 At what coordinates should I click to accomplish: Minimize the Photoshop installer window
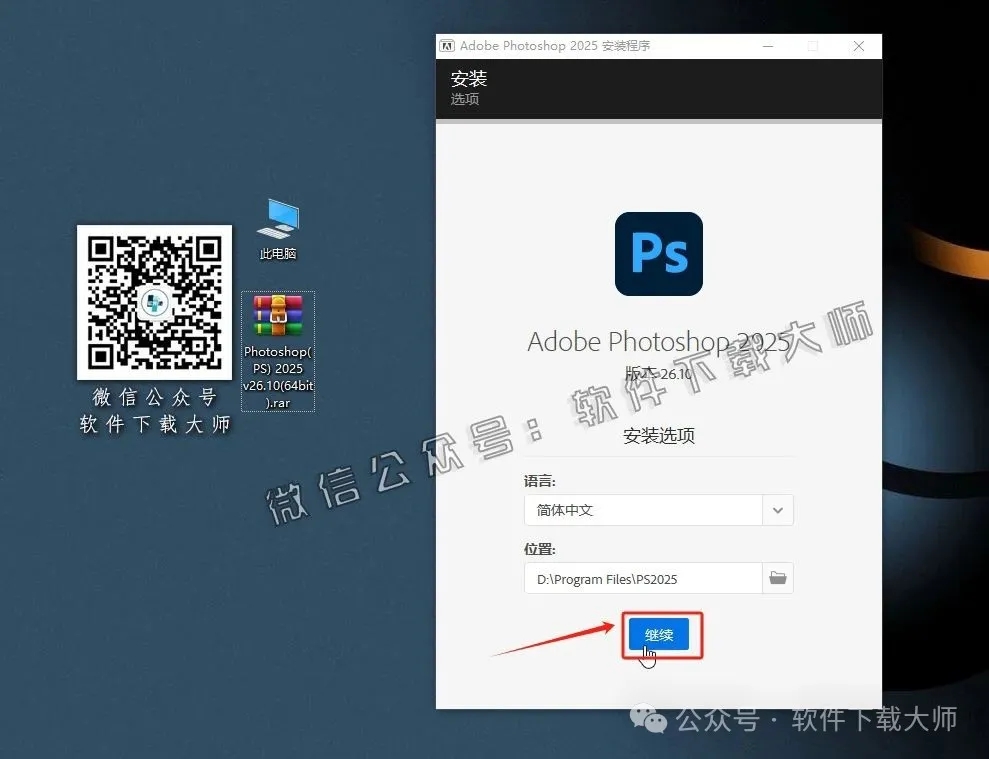click(766, 45)
